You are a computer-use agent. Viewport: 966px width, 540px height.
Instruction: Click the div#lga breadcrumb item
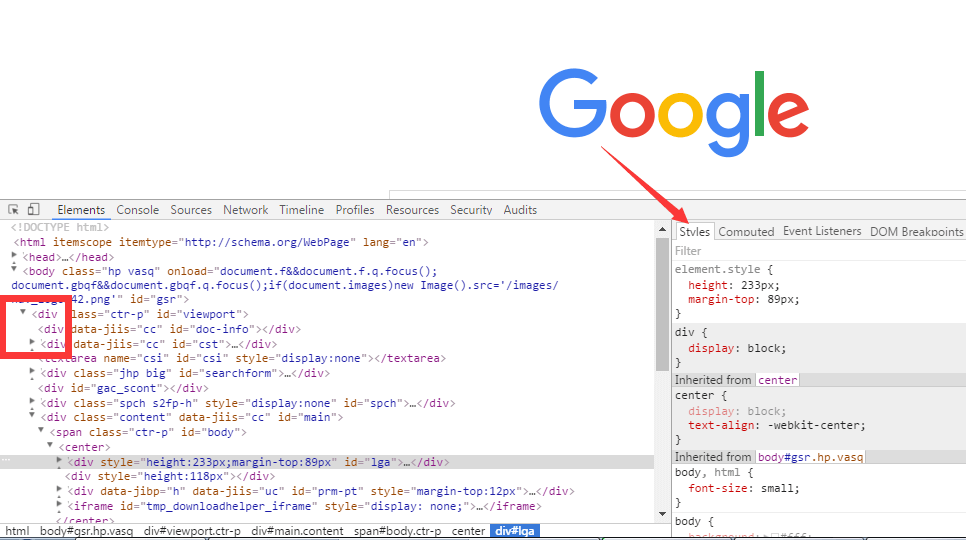click(515, 531)
